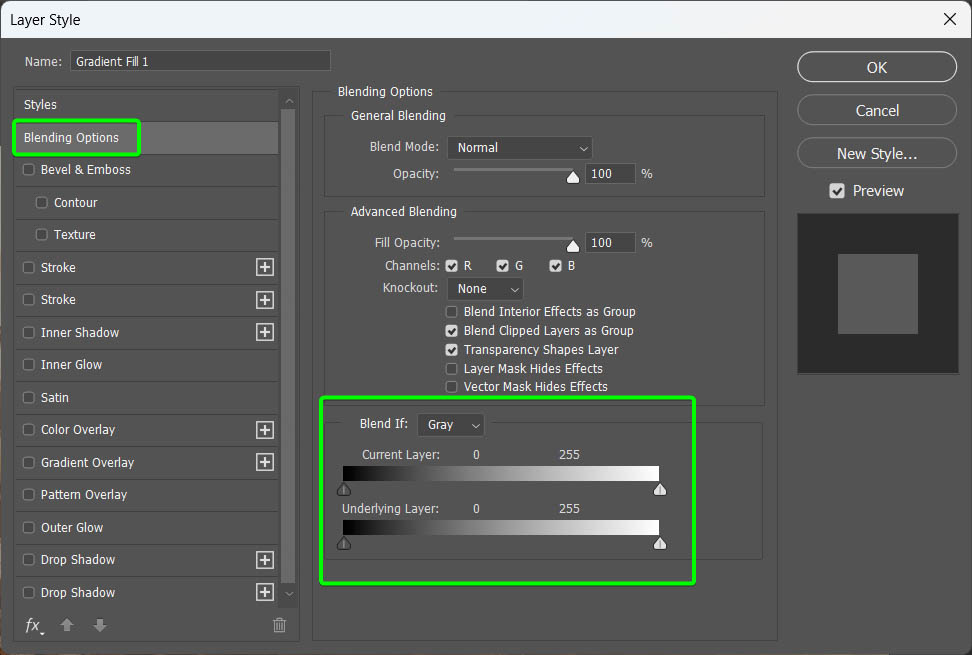Click the plus icon beside Inner Shadow
The height and width of the screenshot is (655, 972).
pyautogui.click(x=265, y=332)
